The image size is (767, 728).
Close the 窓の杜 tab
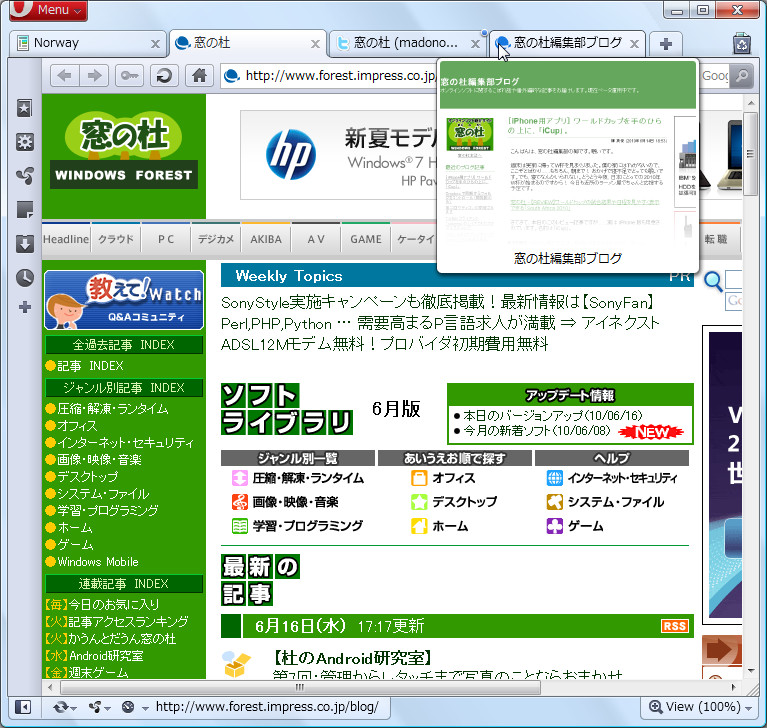316,44
